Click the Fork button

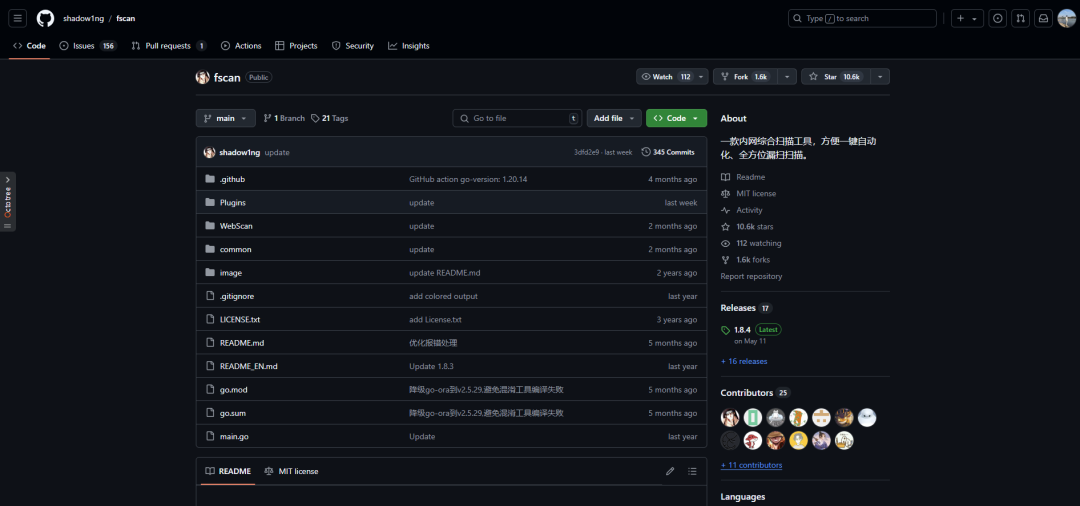pos(747,76)
